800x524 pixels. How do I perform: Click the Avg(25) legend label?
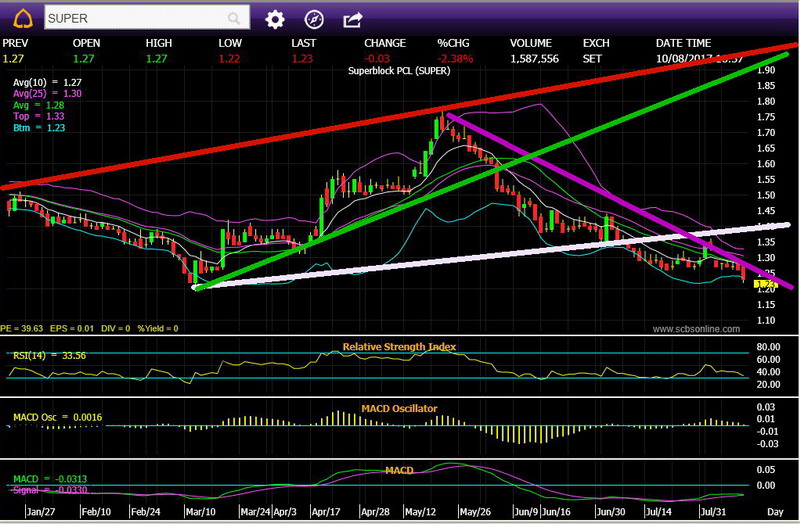coord(30,93)
